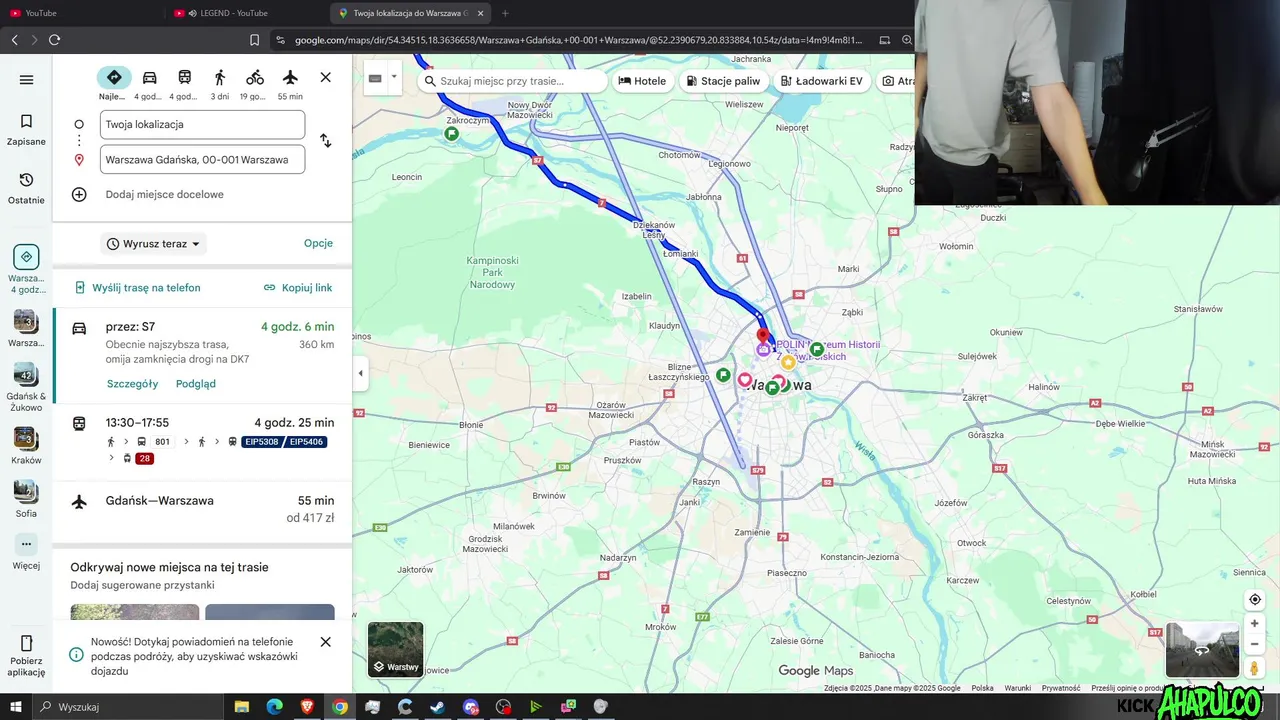Send route to phone
The height and width of the screenshot is (720, 1280).
[138, 288]
